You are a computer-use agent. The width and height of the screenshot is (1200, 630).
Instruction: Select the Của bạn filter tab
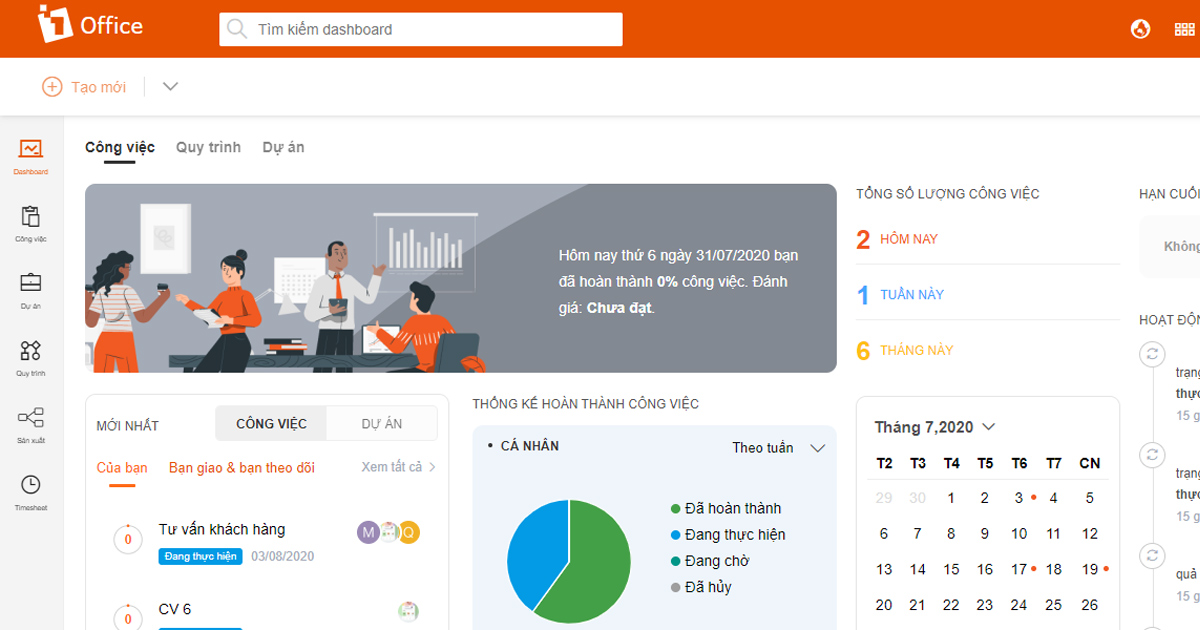123,467
